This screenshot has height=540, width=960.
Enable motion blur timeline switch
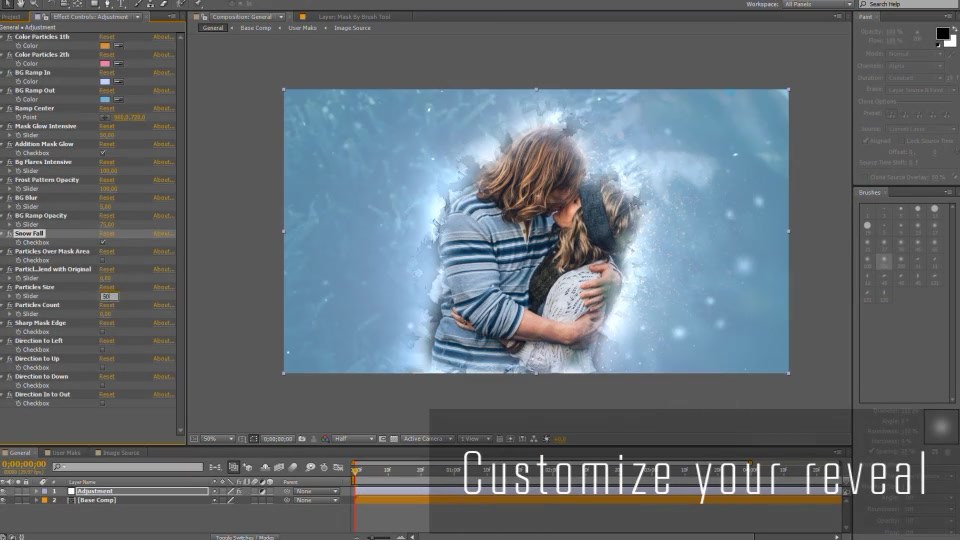pyautogui.click(x=293, y=467)
